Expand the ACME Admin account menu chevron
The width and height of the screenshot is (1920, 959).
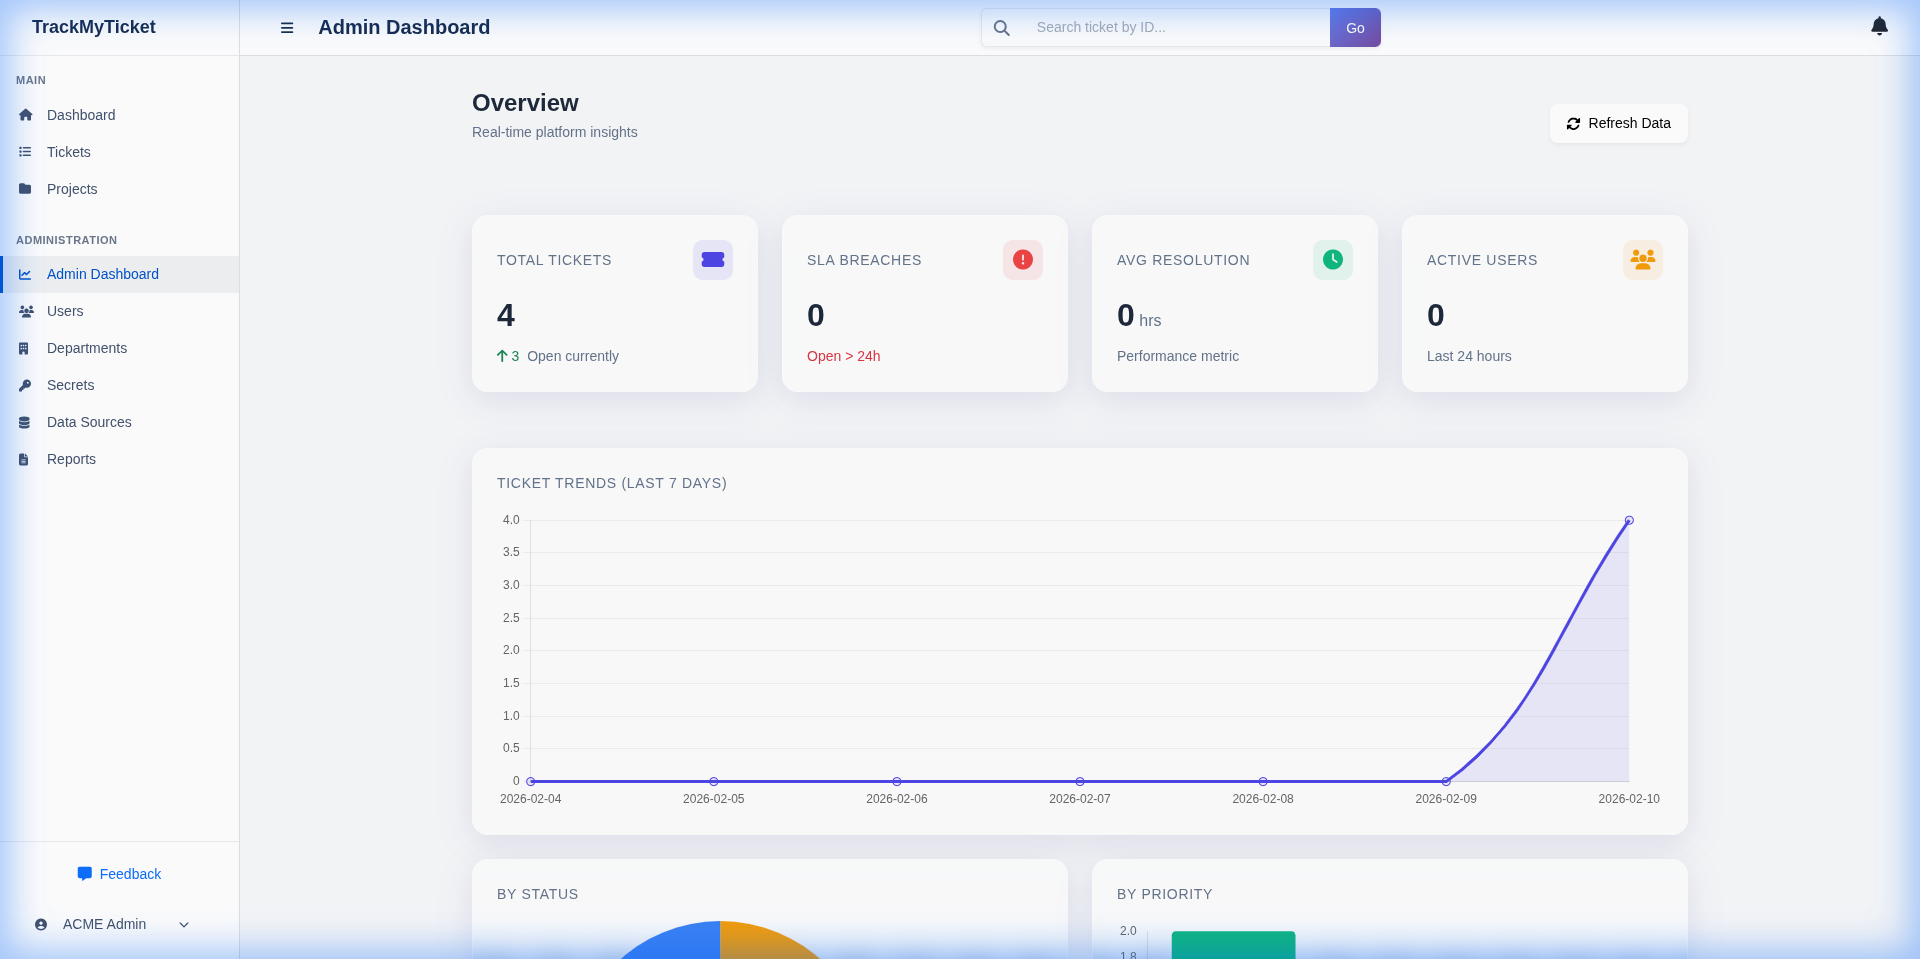pos(184,925)
